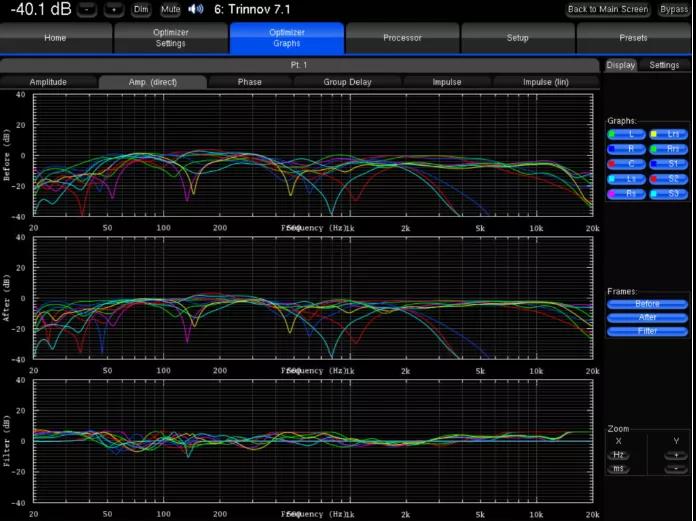This screenshot has height=521, width=696.
Task: Toggle the Rs channel graph
Action: click(x=626, y=194)
